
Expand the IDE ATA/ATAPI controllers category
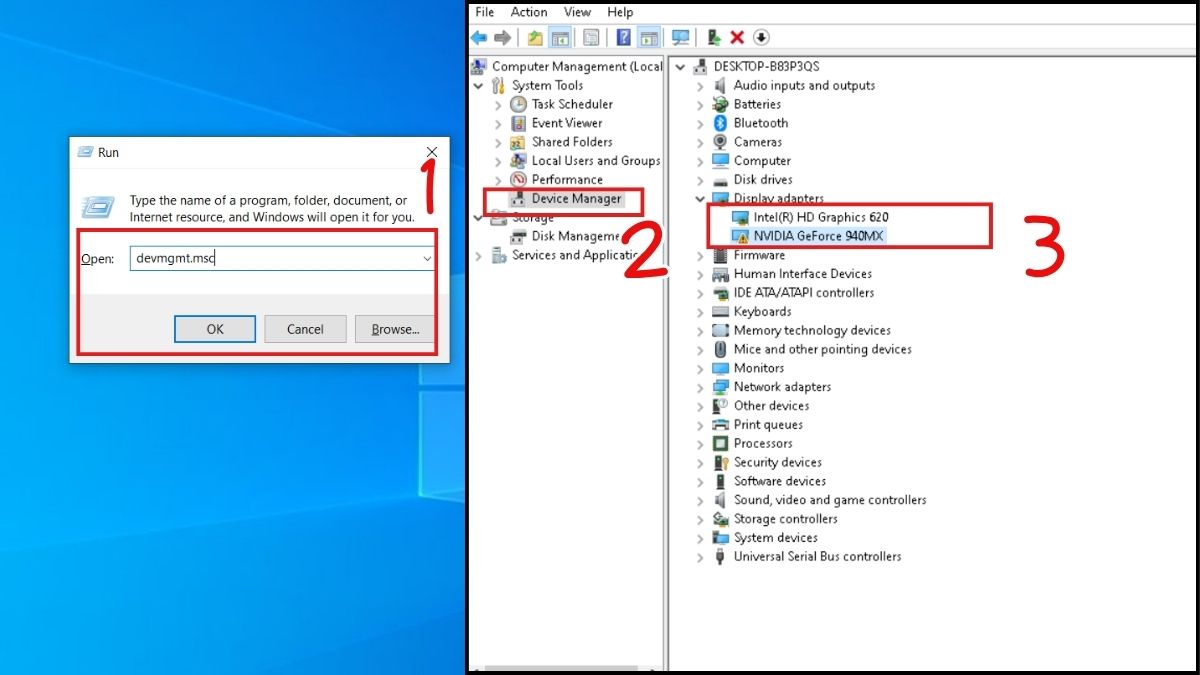tap(700, 293)
